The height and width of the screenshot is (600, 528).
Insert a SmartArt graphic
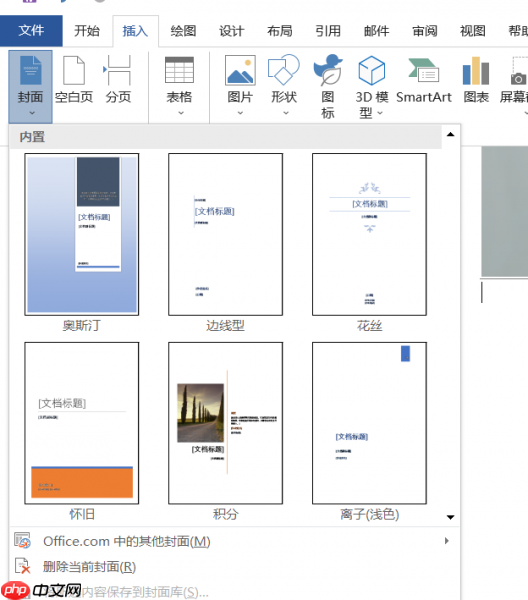(424, 81)
